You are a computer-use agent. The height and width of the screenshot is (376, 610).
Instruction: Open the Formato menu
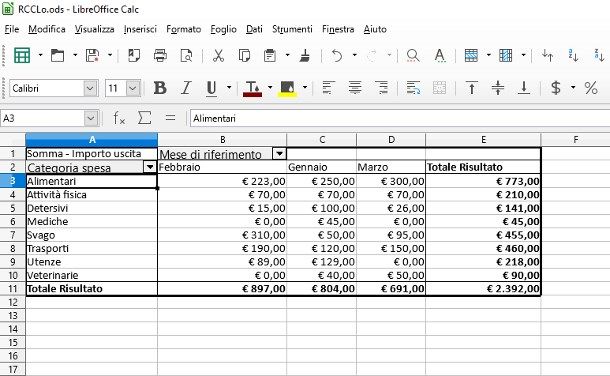tap(184, 29)
